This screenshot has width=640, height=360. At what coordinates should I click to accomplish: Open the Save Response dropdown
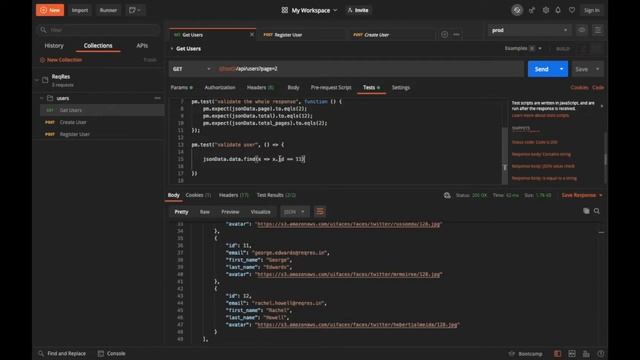(582, 196)
